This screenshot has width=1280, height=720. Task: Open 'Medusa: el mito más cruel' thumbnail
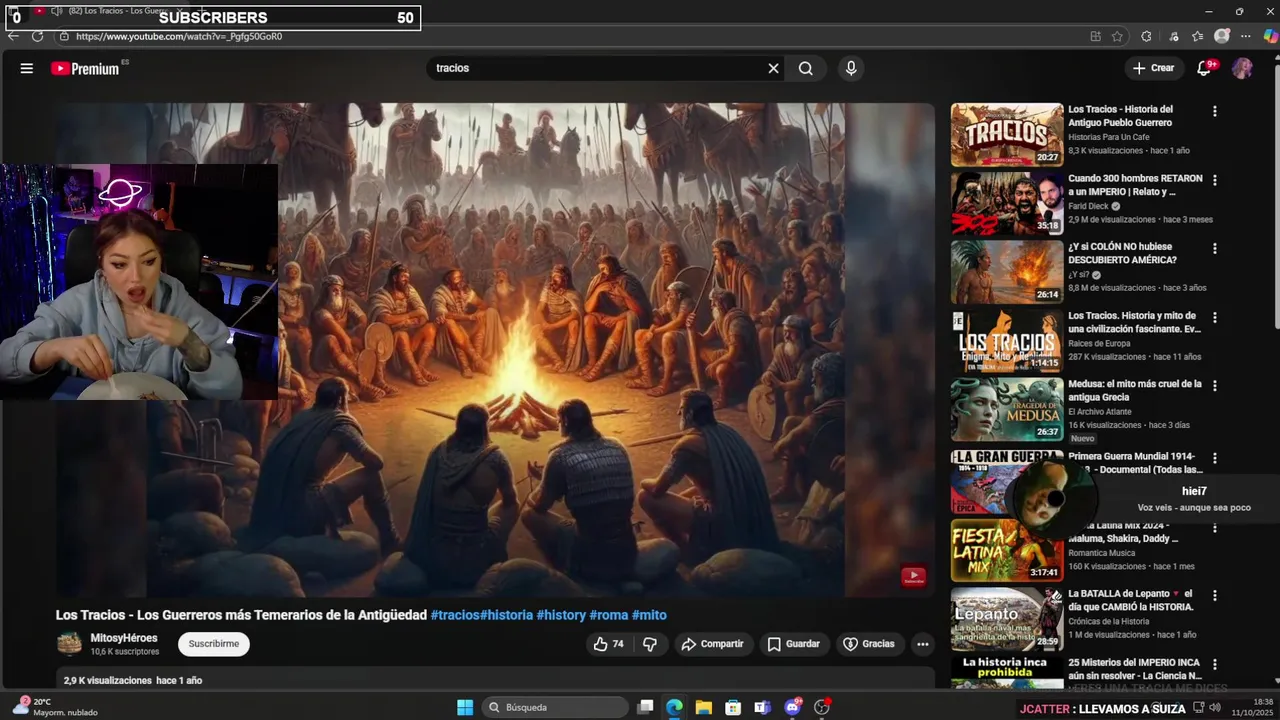[1007, 409]
